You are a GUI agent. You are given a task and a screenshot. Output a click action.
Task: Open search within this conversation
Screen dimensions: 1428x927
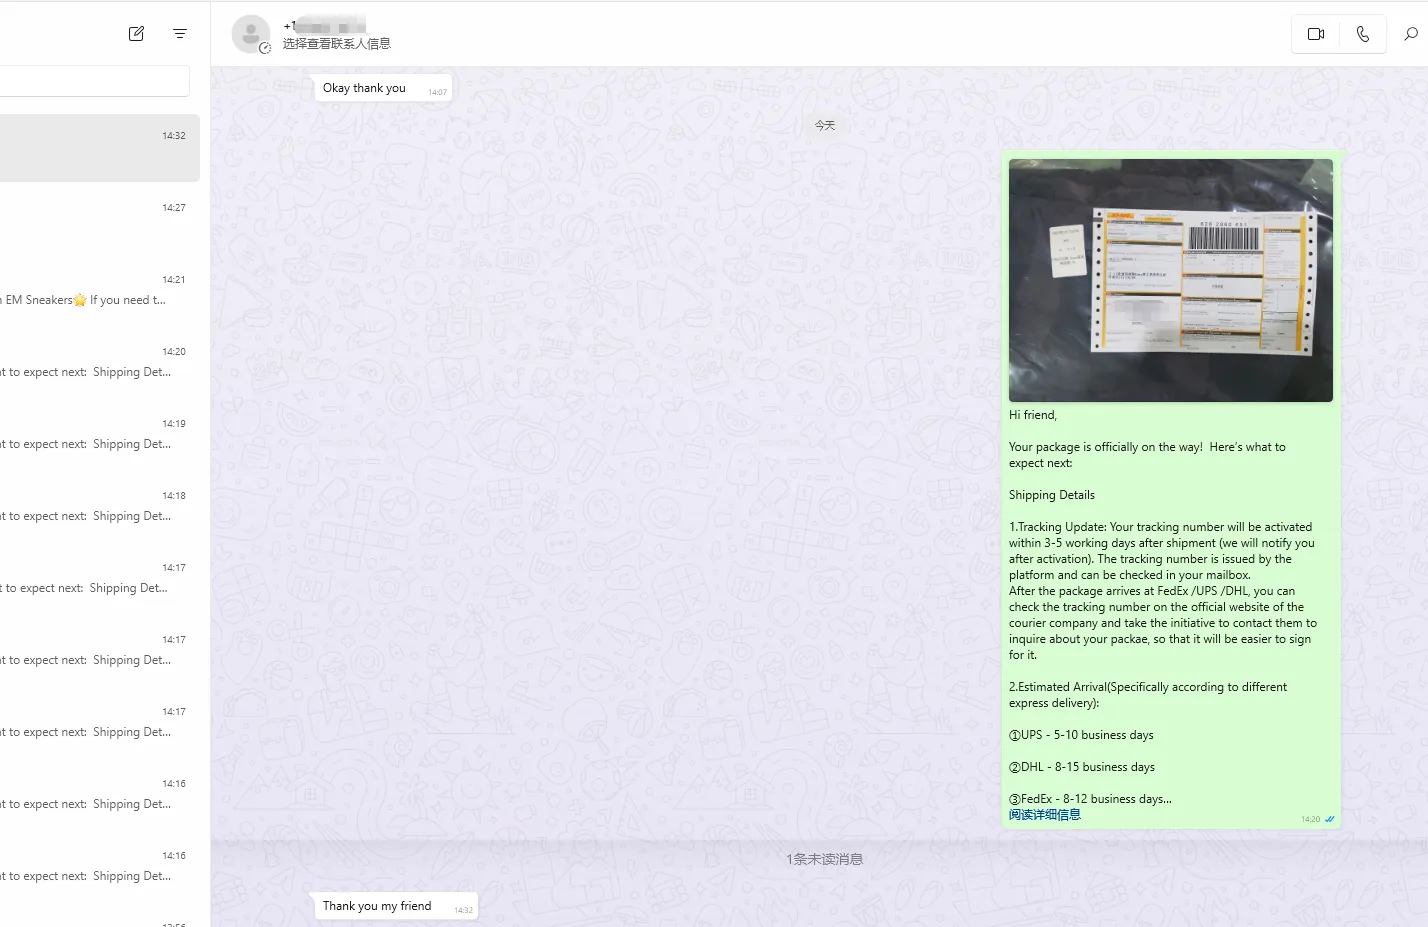[1410, 34]
